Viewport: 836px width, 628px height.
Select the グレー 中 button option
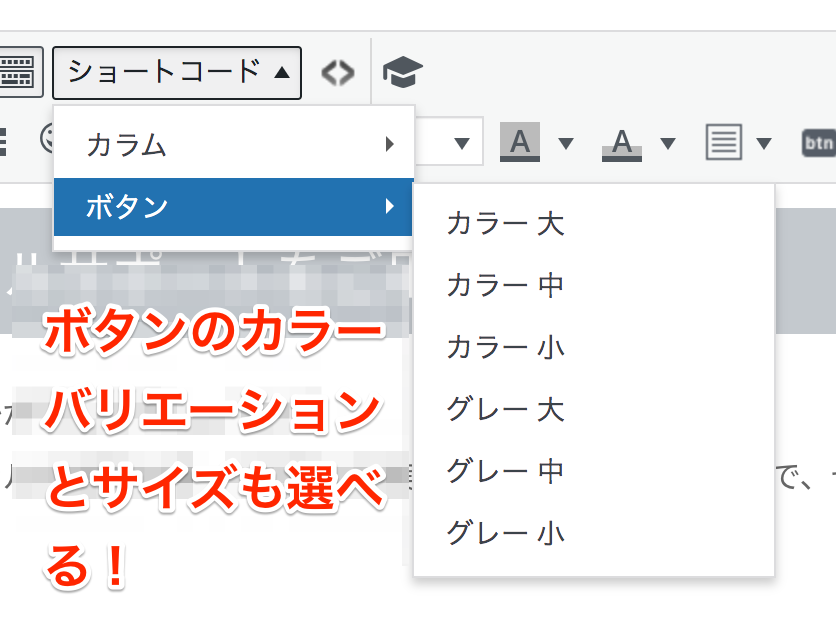pos(505,470)
